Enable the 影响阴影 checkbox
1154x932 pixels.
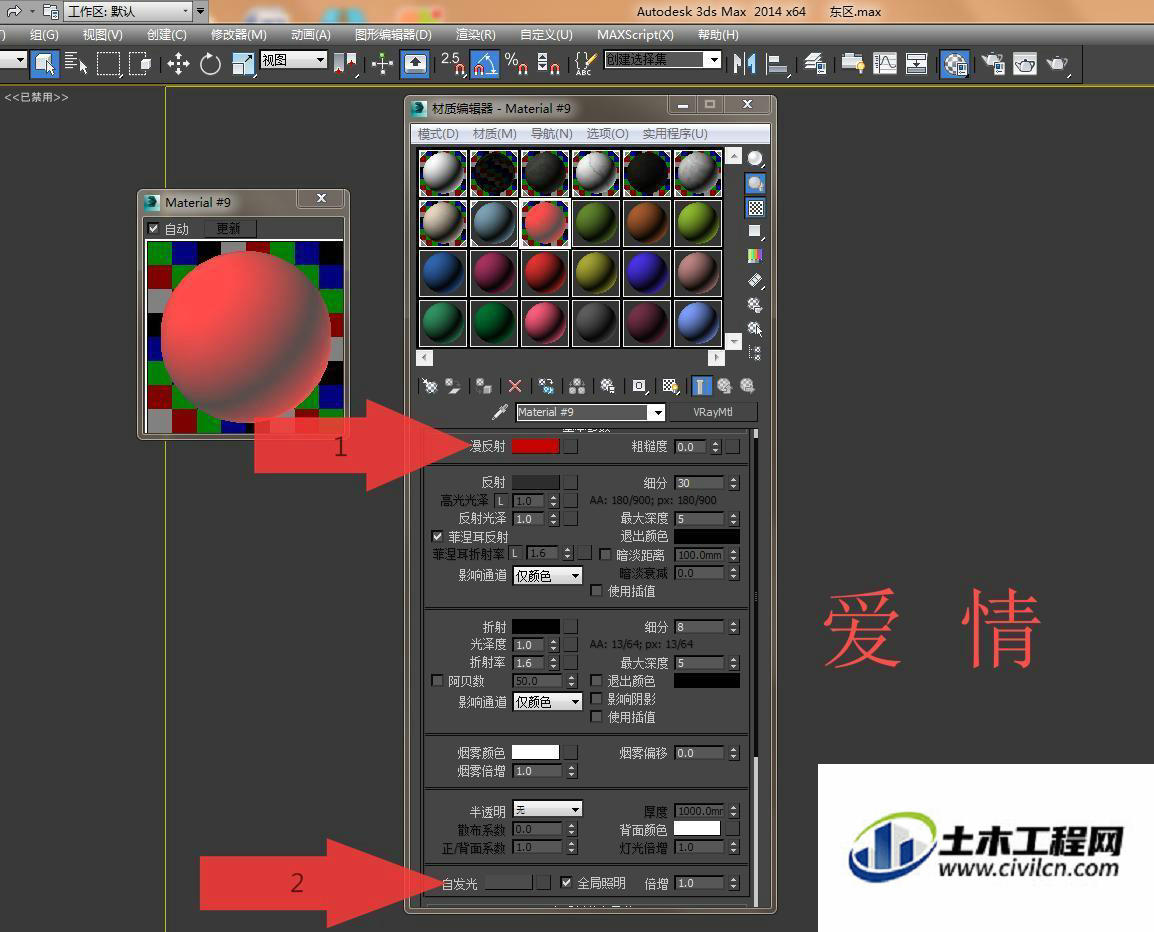click(596, 699)
